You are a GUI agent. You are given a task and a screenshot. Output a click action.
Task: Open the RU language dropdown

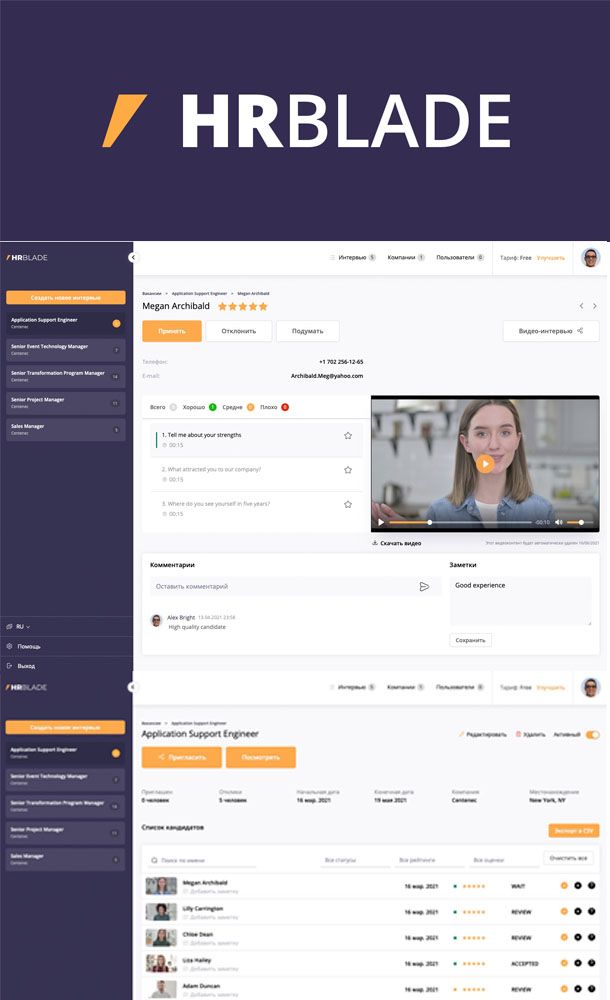point(19,627)
